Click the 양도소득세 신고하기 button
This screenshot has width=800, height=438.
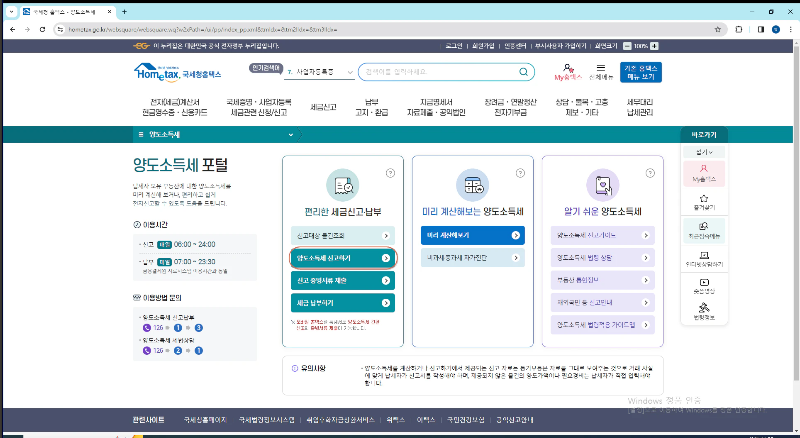343,258
